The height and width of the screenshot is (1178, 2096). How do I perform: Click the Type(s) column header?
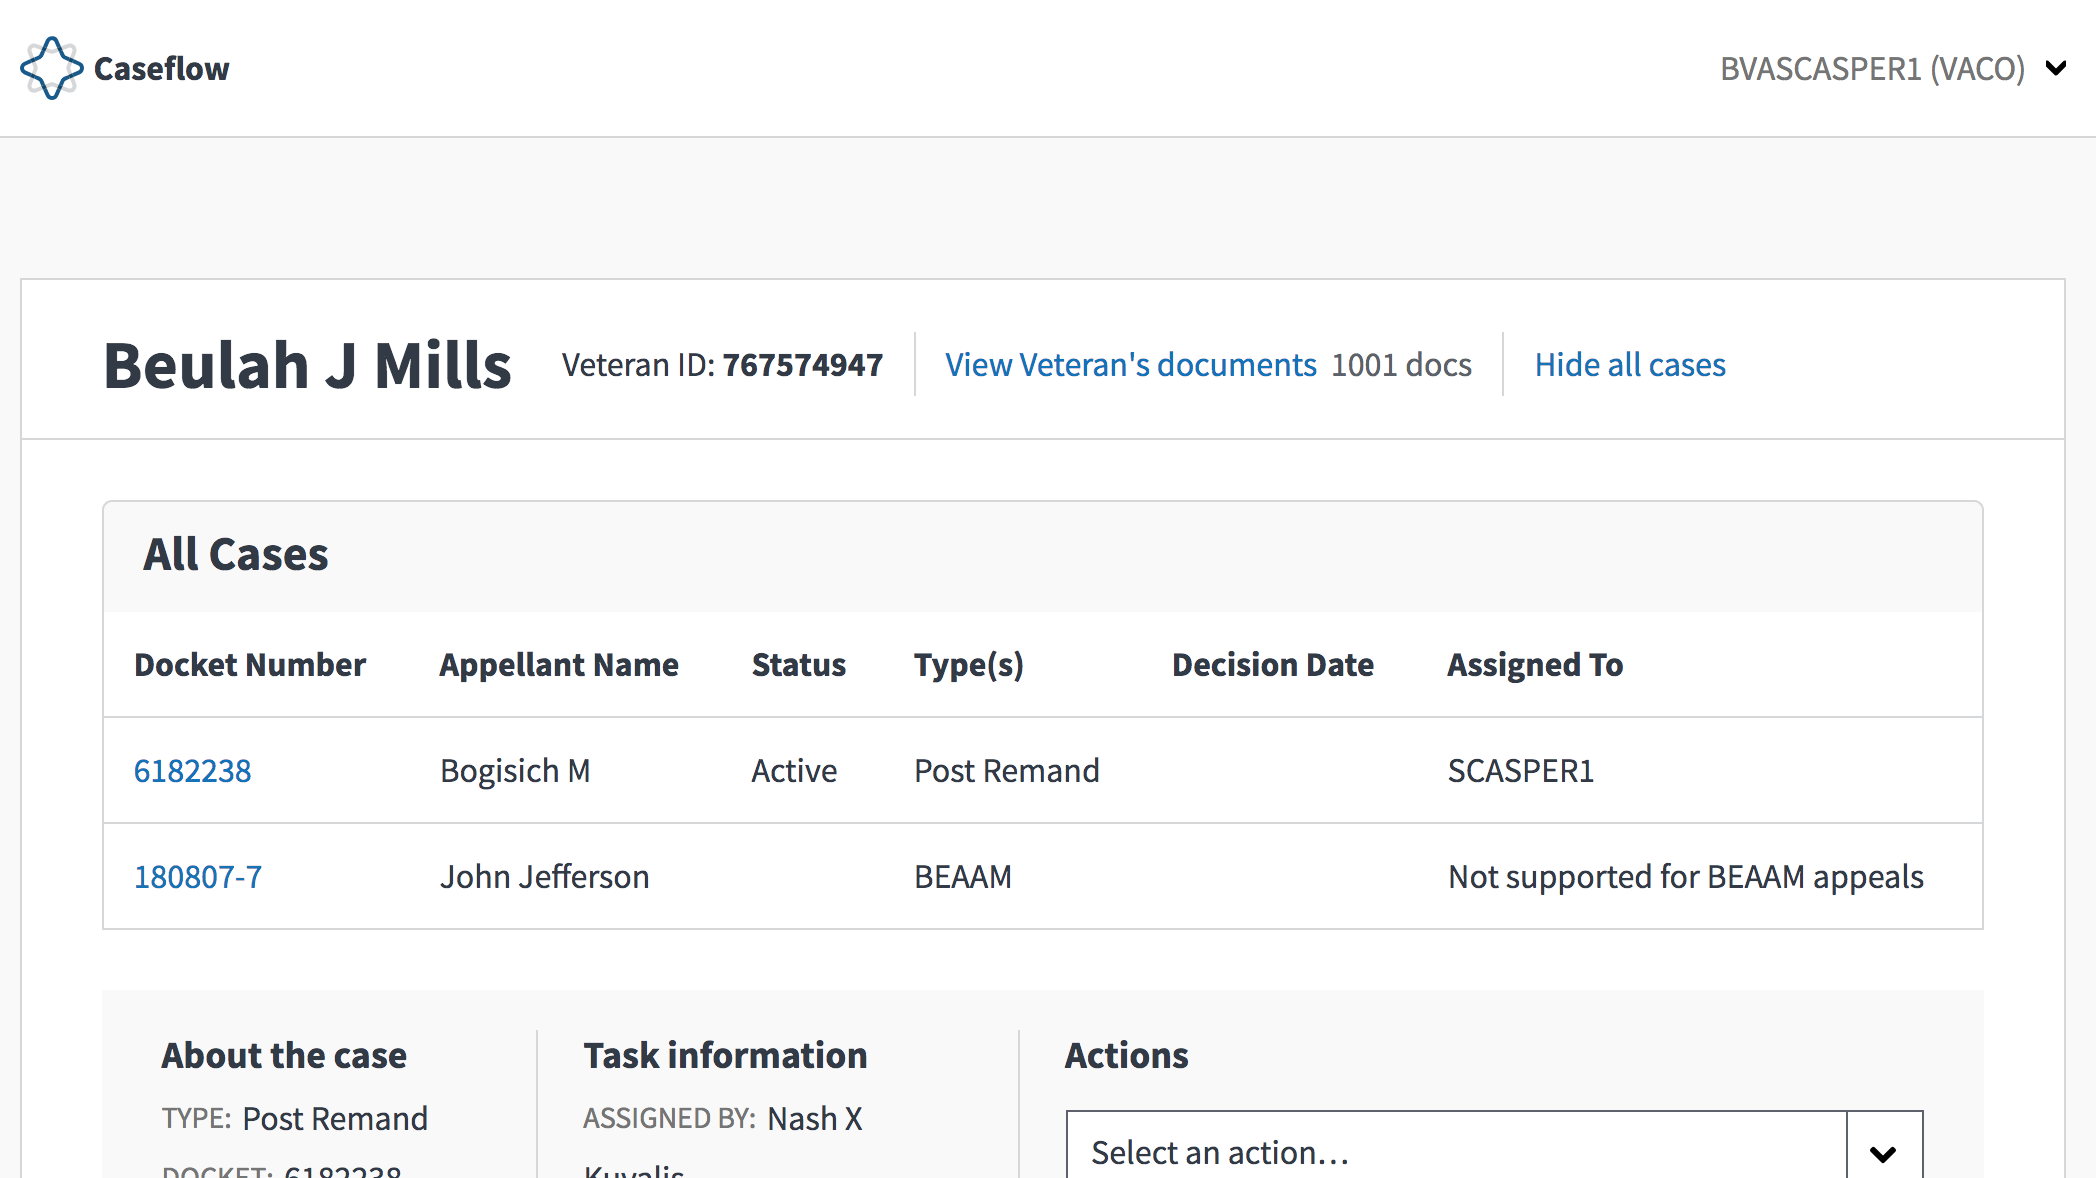pos(969,665)
